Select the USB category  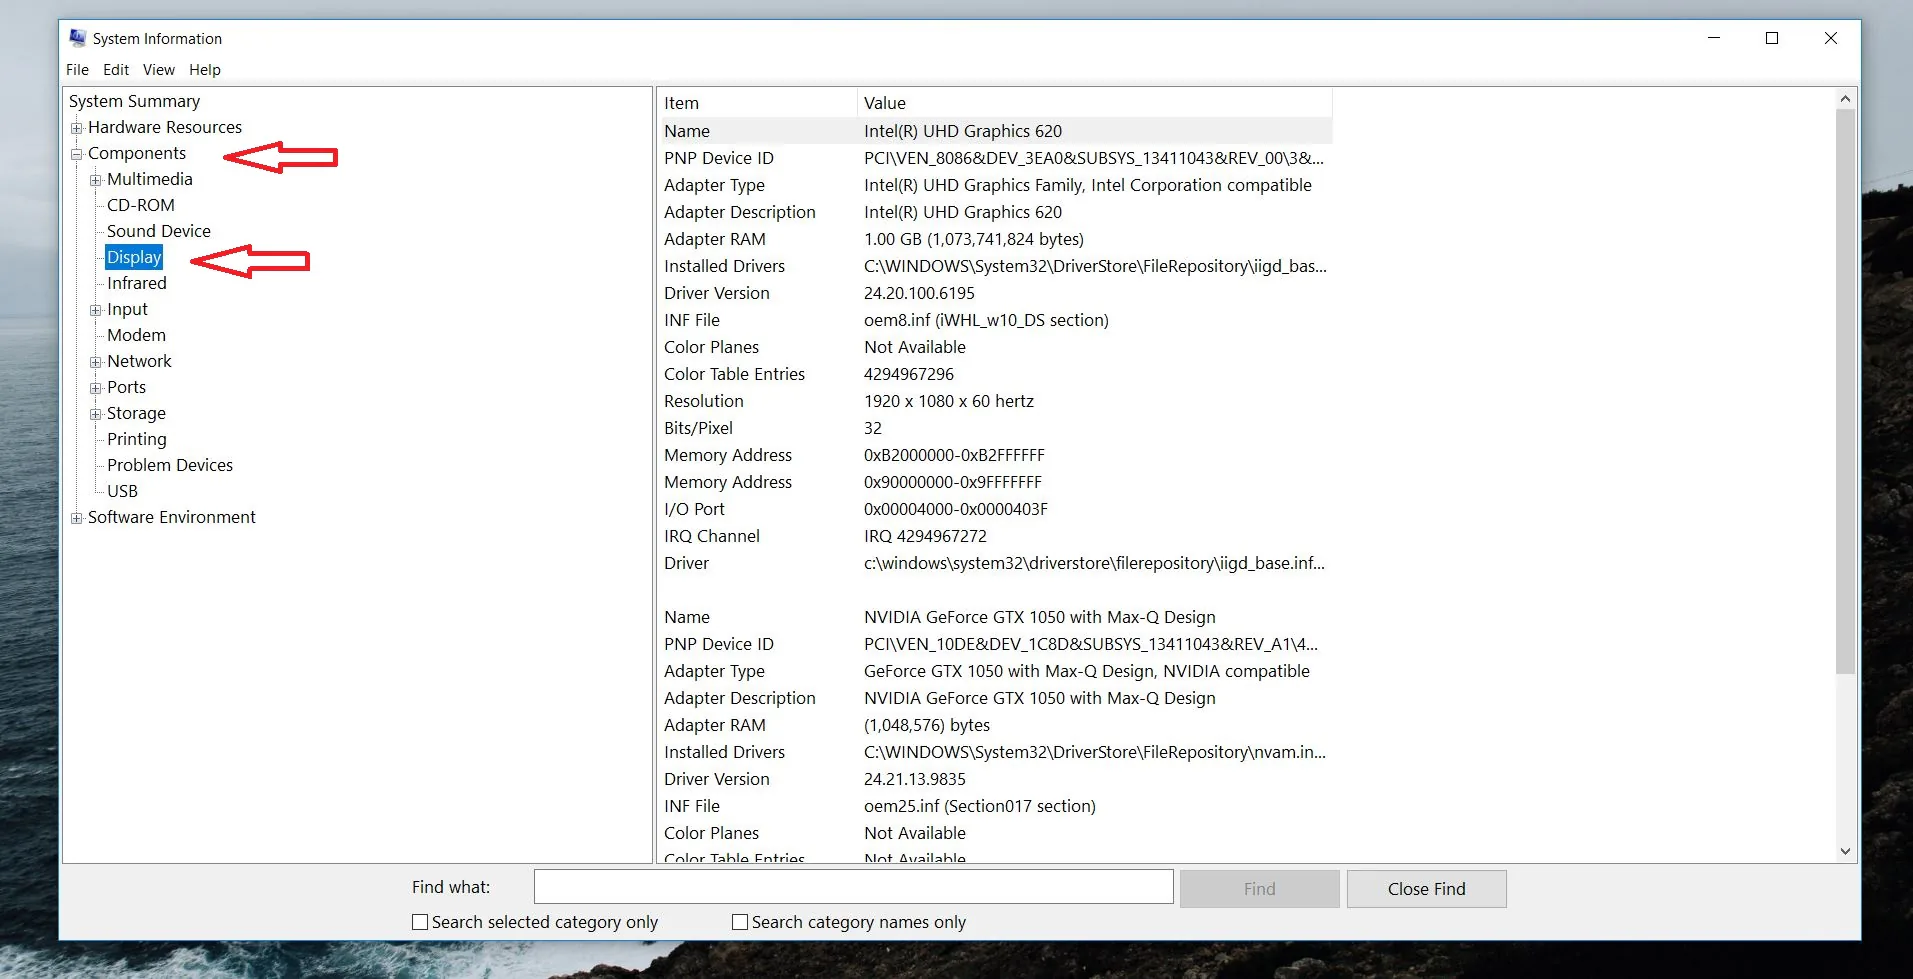click(122, 491)
